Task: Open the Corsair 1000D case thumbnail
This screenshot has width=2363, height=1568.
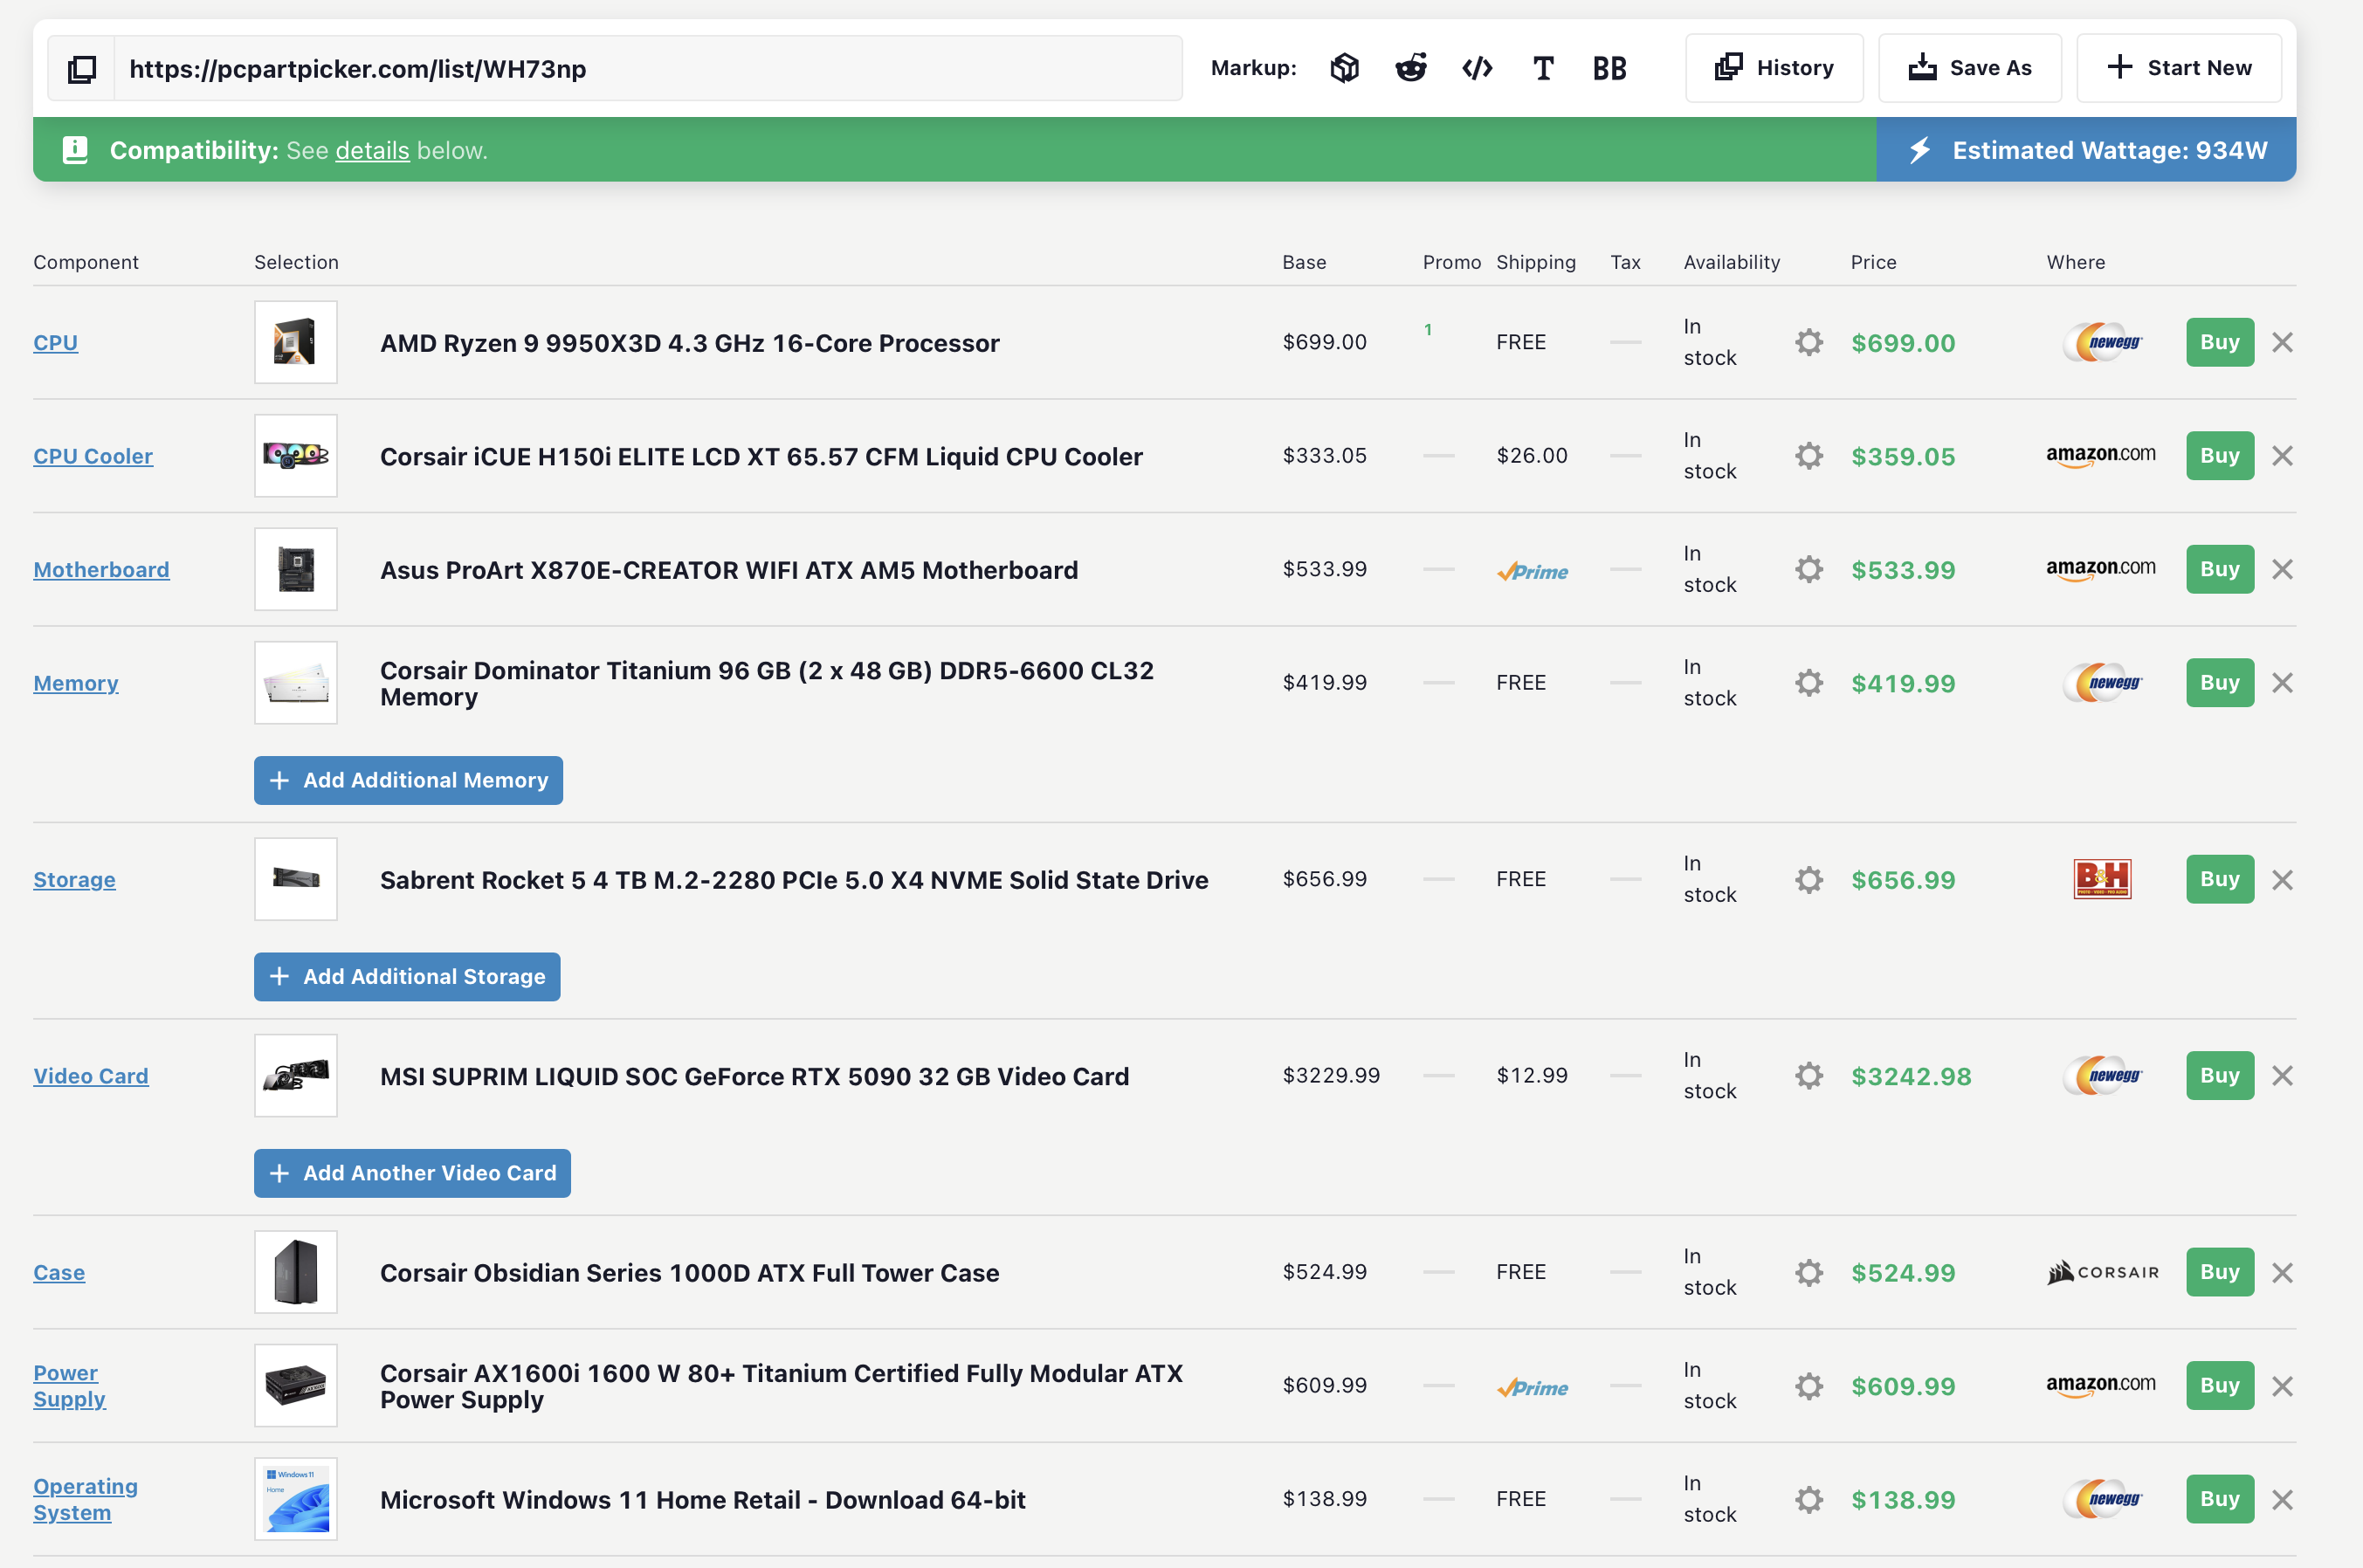Action: click(x=295, y=1272)
